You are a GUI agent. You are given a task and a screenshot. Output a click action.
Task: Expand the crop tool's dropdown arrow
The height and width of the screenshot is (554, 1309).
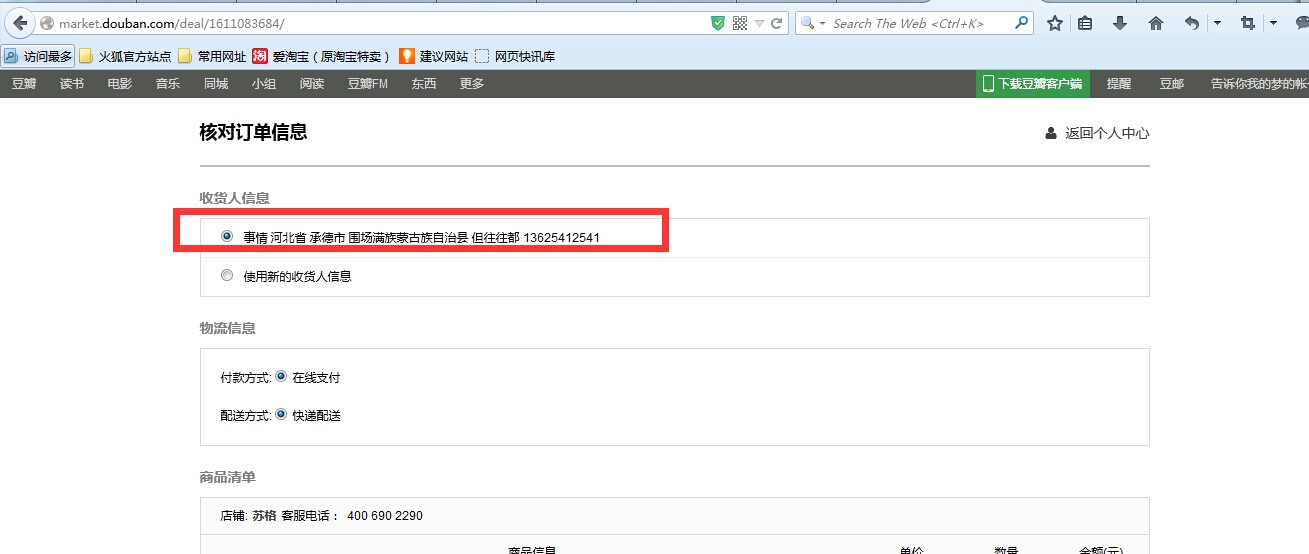tap(1274, 23)
